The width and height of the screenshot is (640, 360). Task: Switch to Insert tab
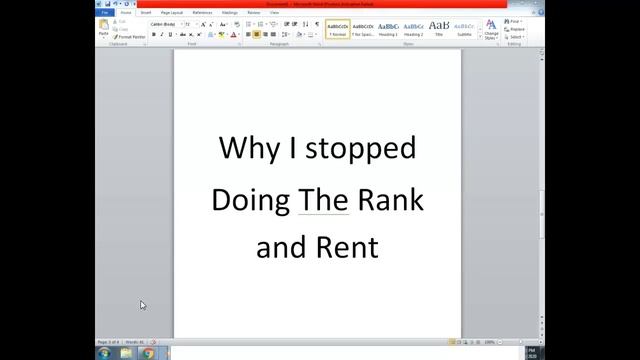(x=145, y=13)
